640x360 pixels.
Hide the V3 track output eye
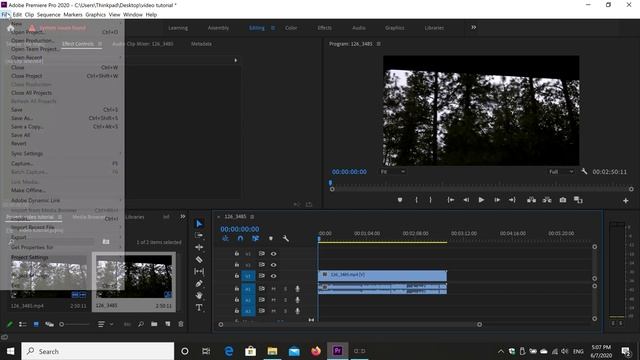click(x=273, y=254)
